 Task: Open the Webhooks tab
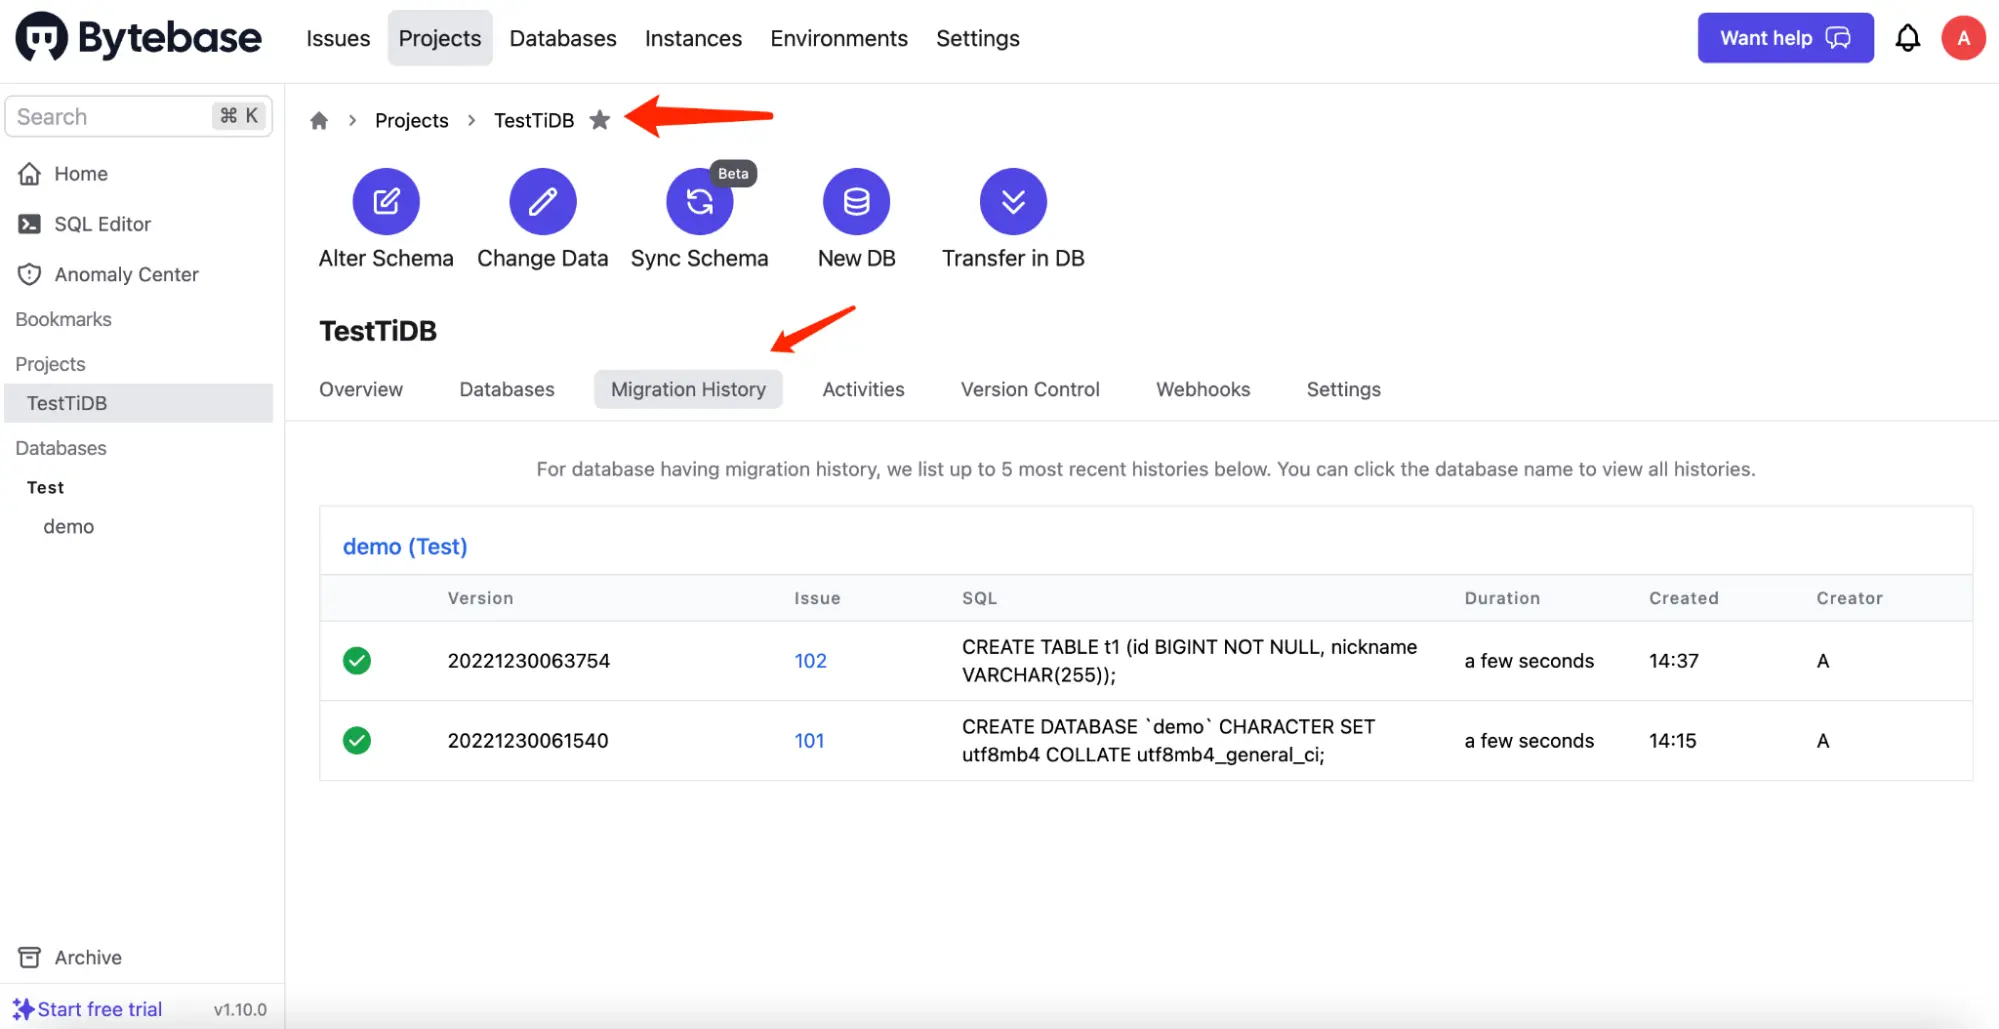point(1203,389)
